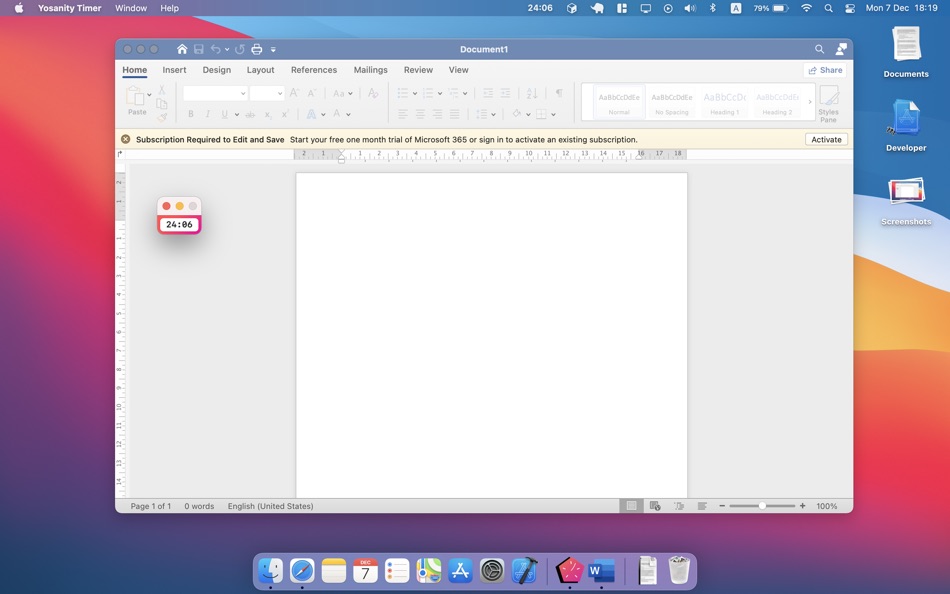The height and width of the screenshot is (594, 950).
Task: Click the Bullets list icon
Action: point(403,93)
